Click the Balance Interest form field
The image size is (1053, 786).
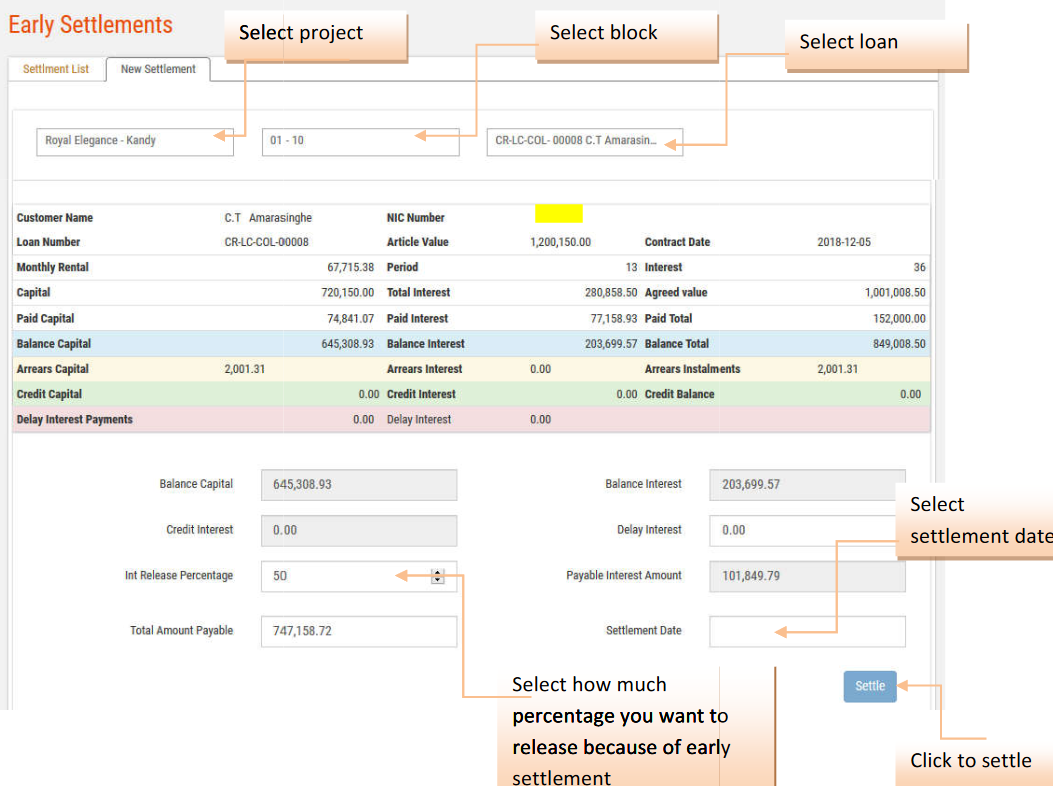(x=807, y=484)
